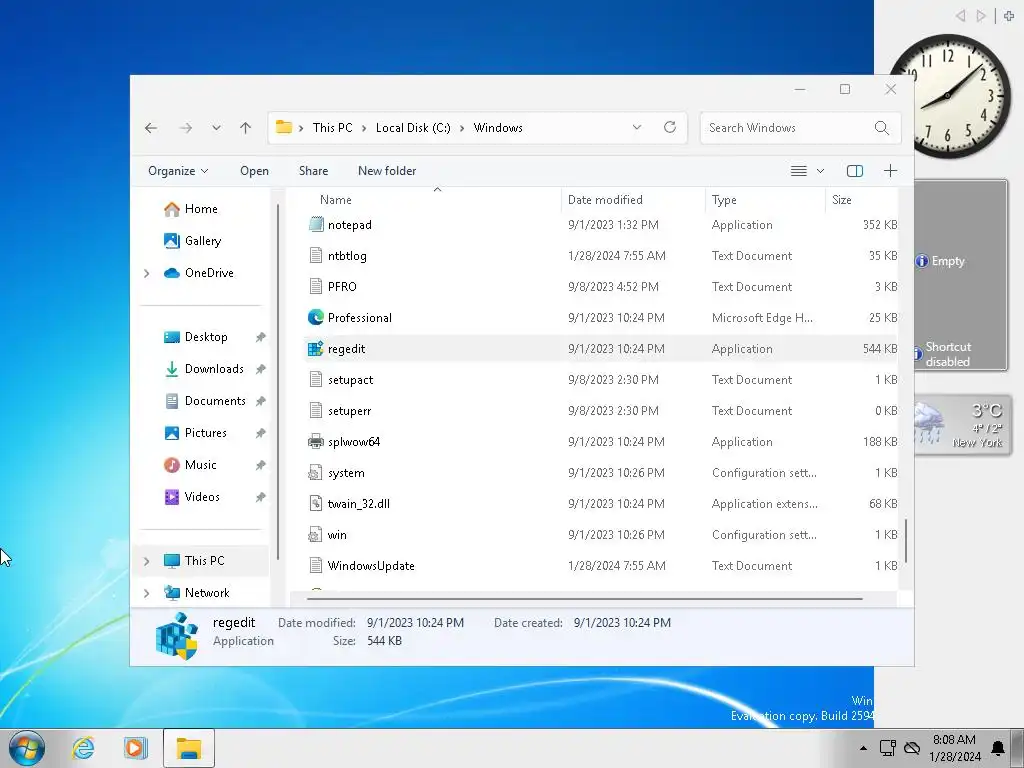Select the regedit application icon

316,349
